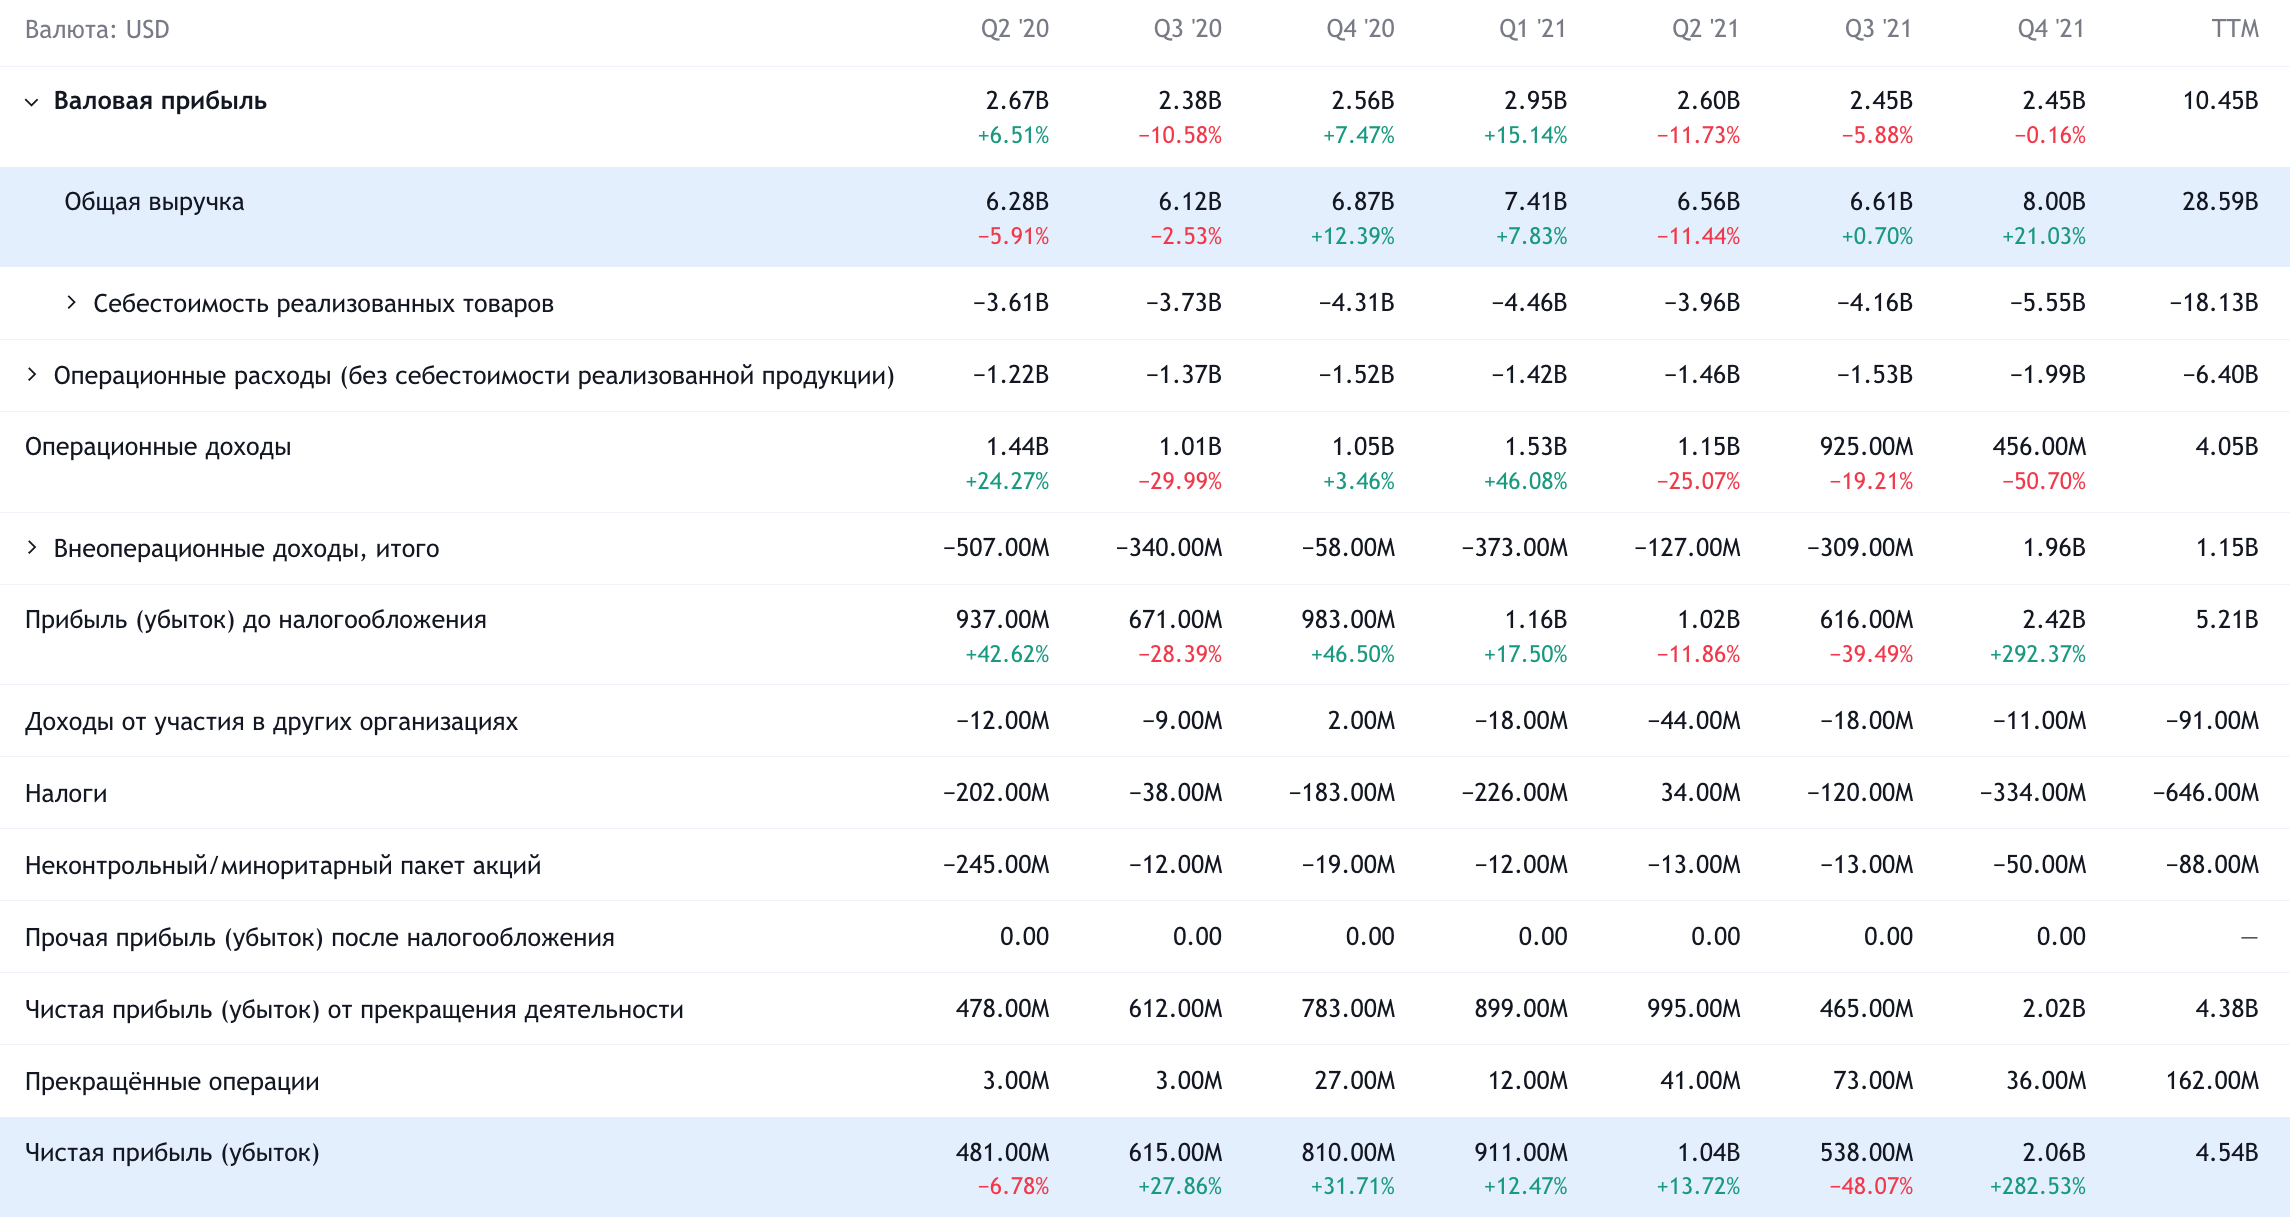Select the Общая выручка row label

tap(154, 202)
